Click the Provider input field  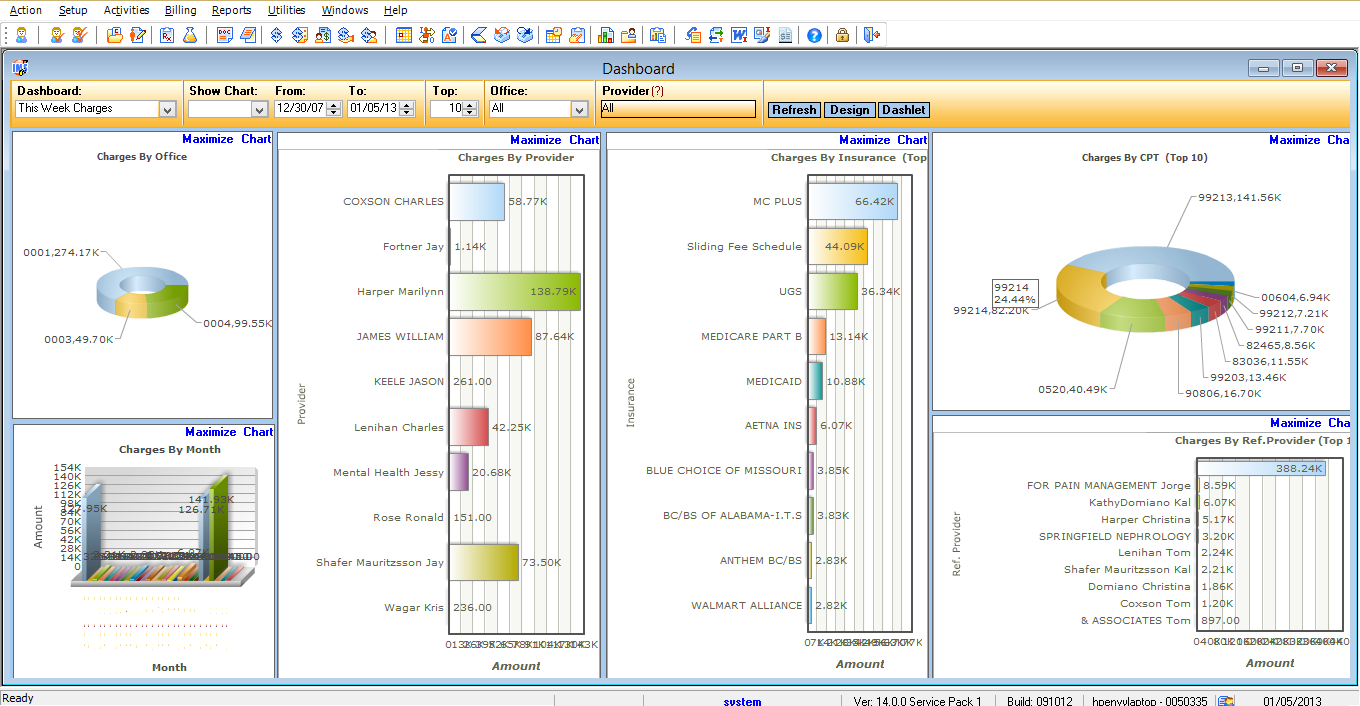[x=677, y=109]
